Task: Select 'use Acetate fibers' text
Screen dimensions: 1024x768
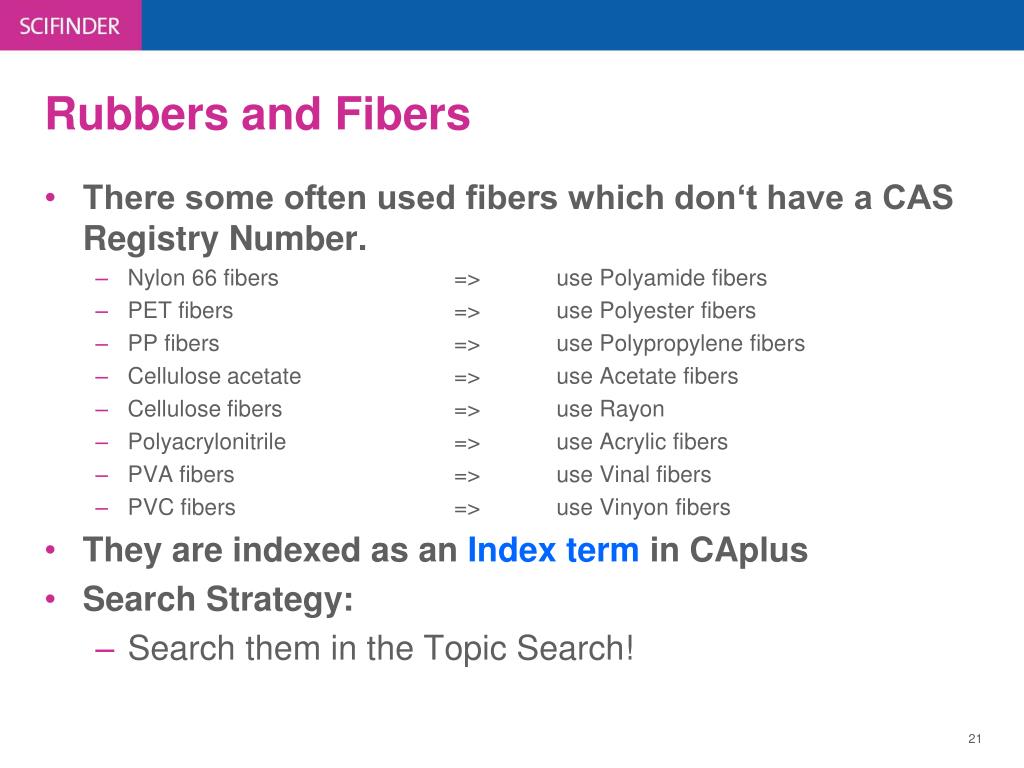Action: pyautogui.click(x=647, y=376)
